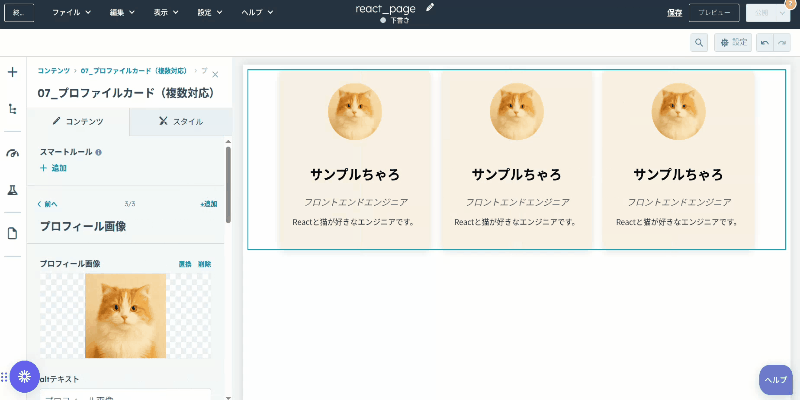Open the add module plus icon in sidebar
The width and height of the screenshot is (800, 400).
(13, 72)
